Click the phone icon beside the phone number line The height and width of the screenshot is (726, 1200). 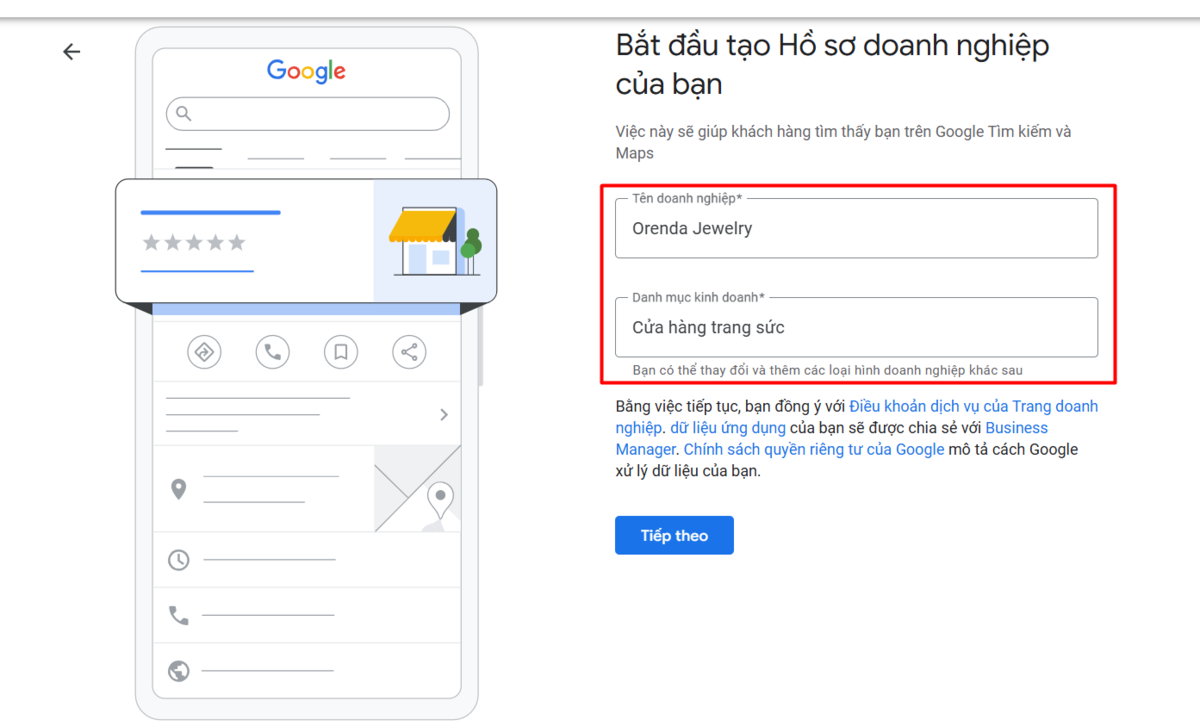(180, 616)
